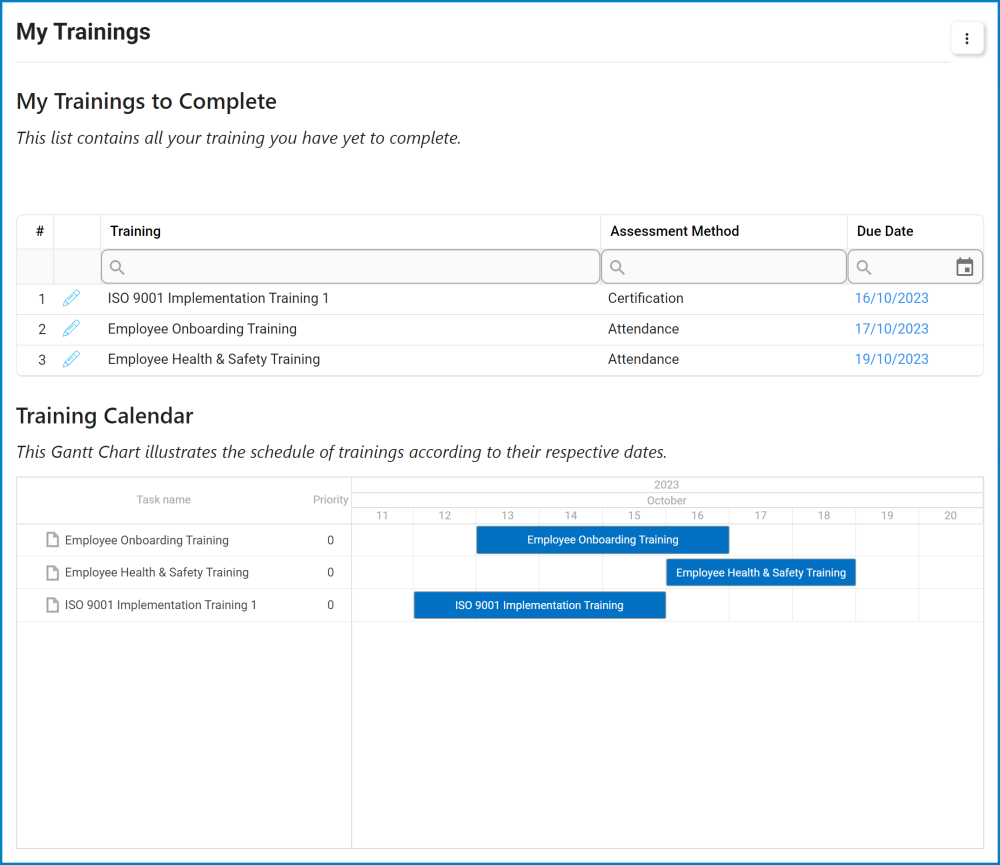The height and width of the screenshot is (865, 1000).
Task: Open the Due Date calendar picker
Action: point(964,267)
